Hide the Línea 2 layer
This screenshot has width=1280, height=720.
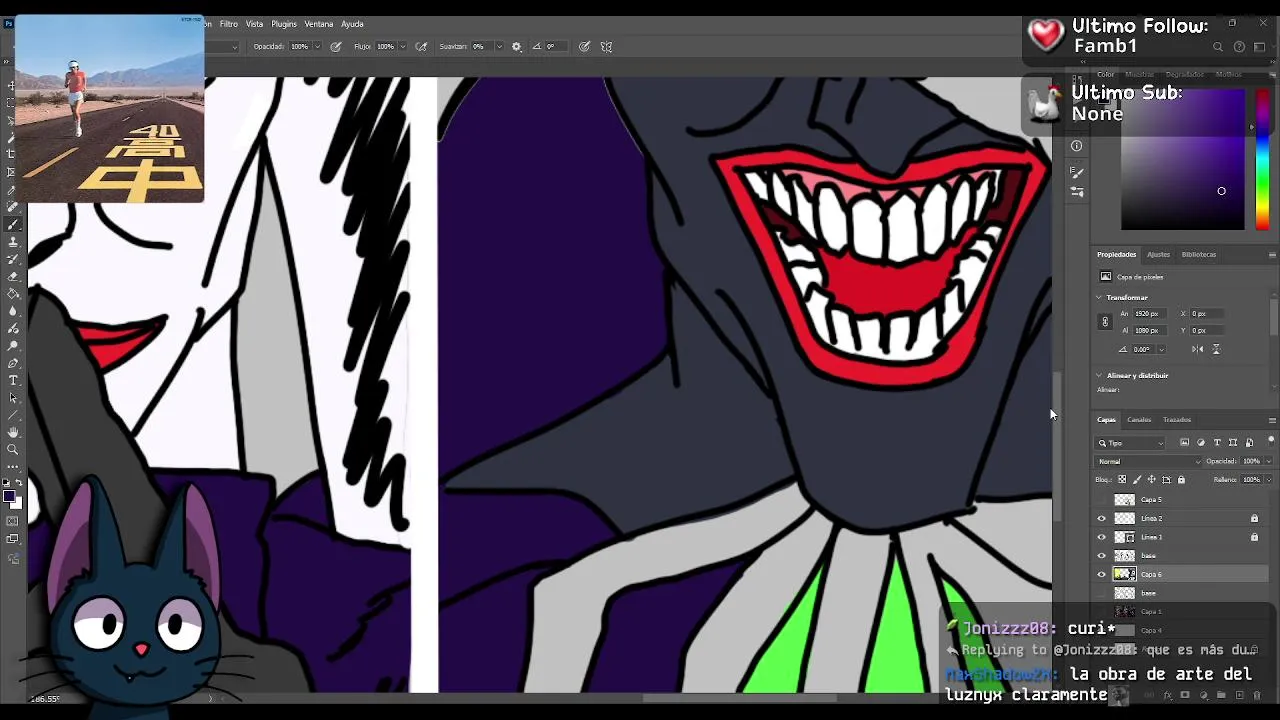(1102, 518)
